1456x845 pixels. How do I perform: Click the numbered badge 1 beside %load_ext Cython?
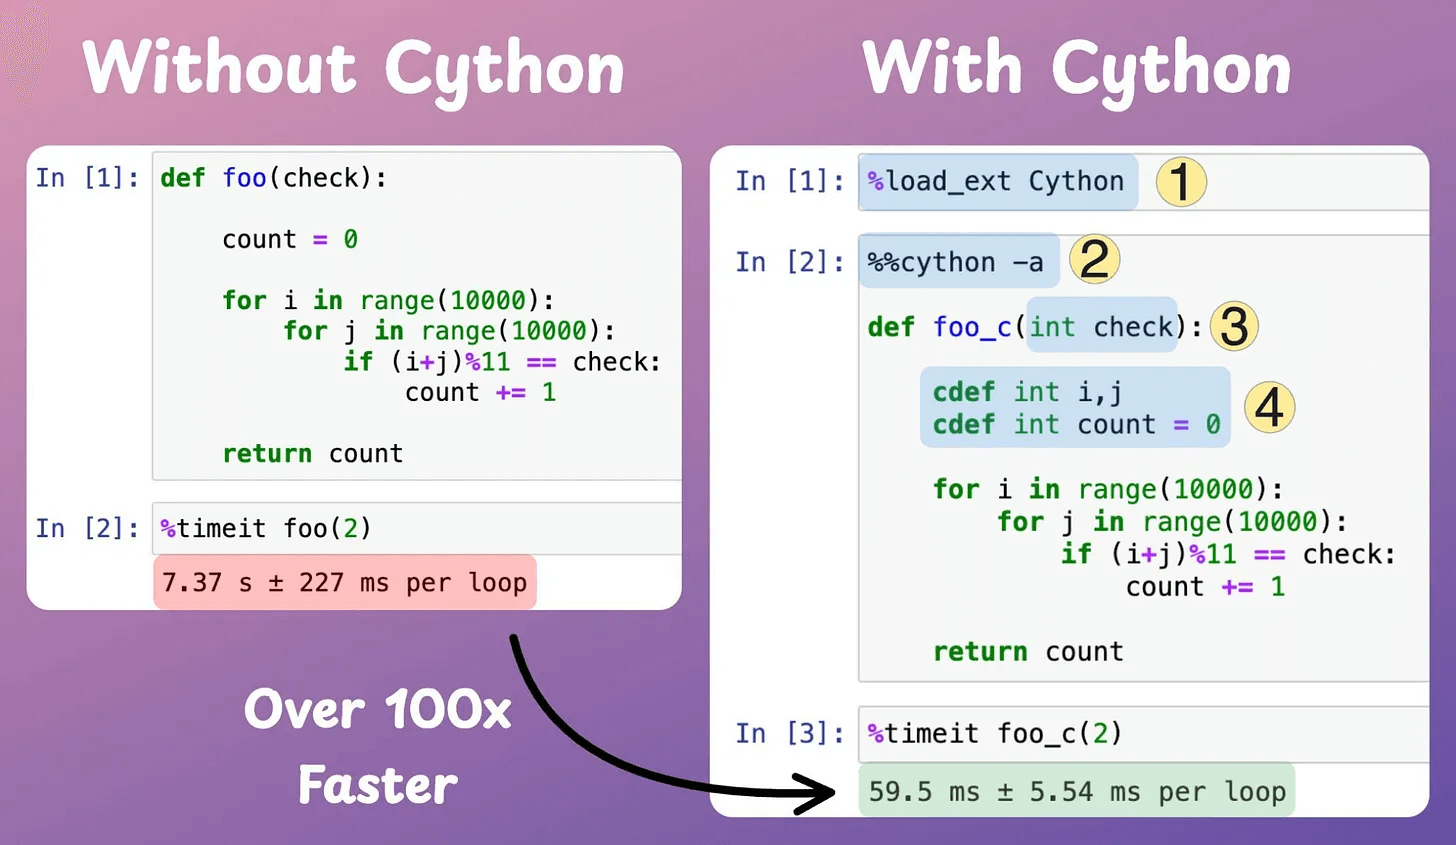click(1180, 182)
